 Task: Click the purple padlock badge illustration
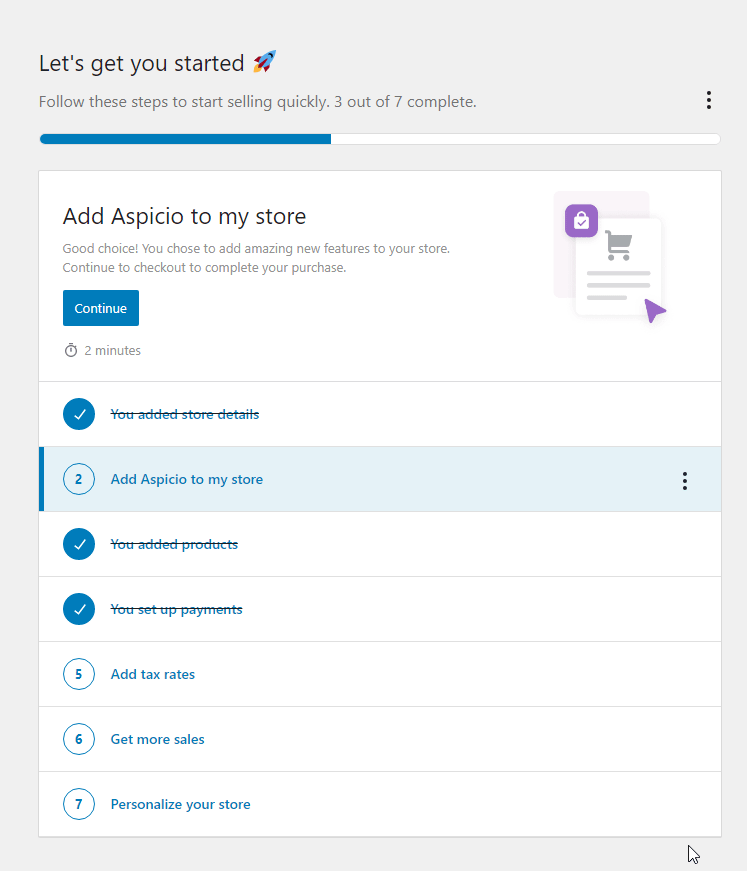(x=581, y=220)
